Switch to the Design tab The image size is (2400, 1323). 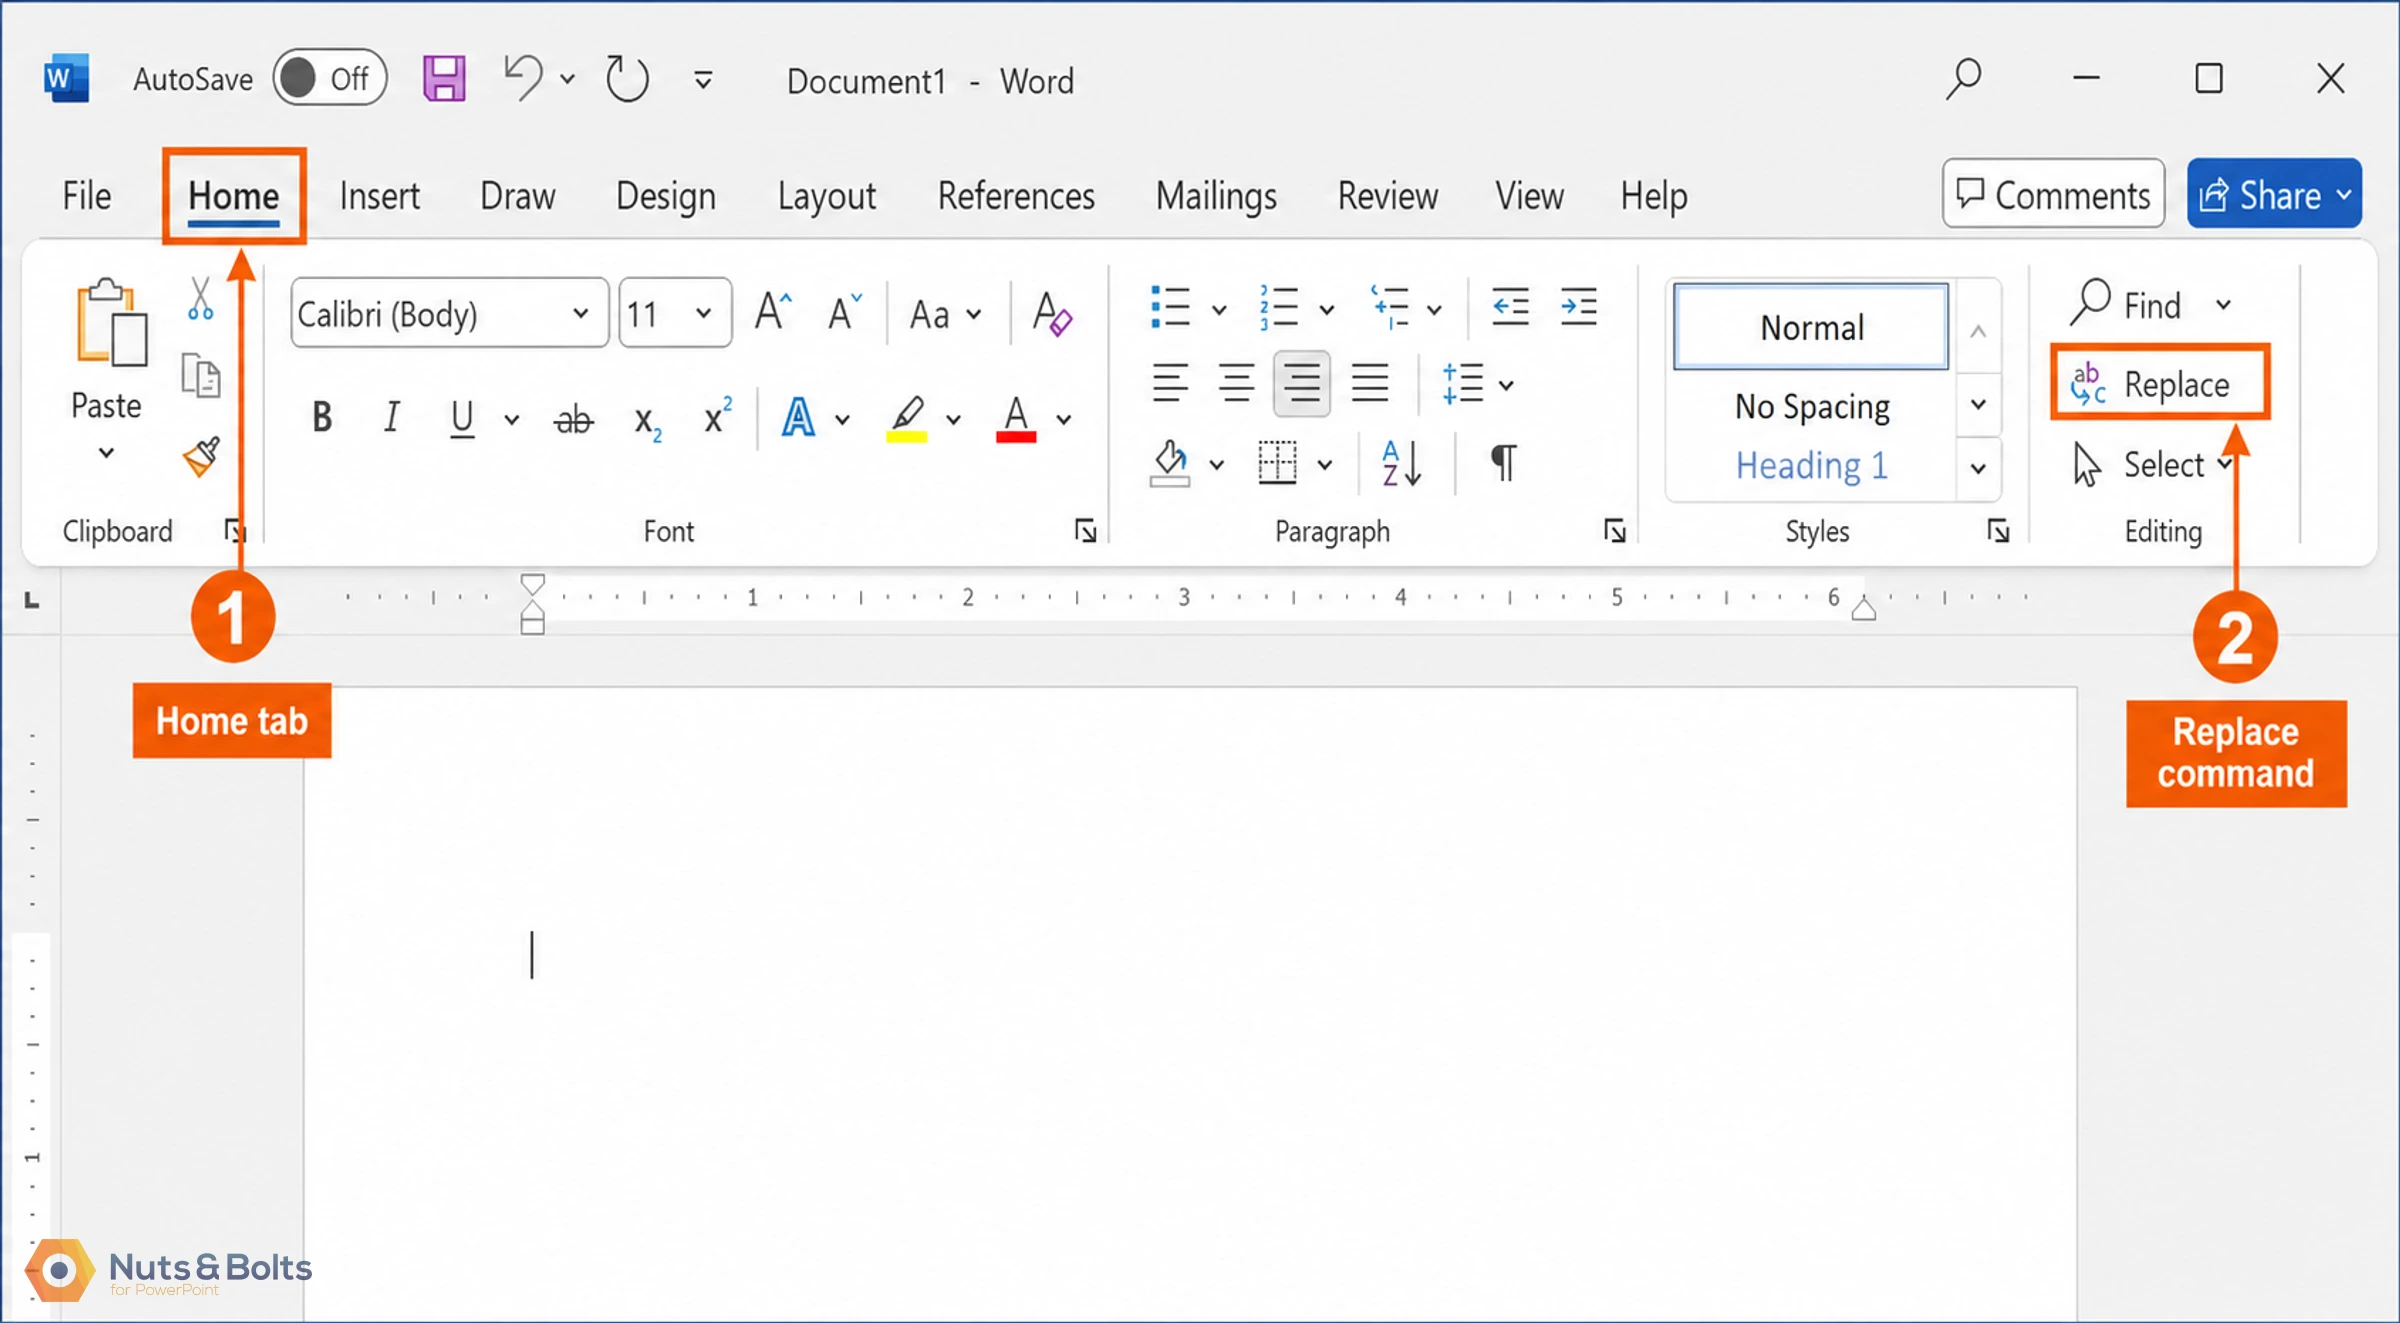pyautogui.click(x=666, y=195)
